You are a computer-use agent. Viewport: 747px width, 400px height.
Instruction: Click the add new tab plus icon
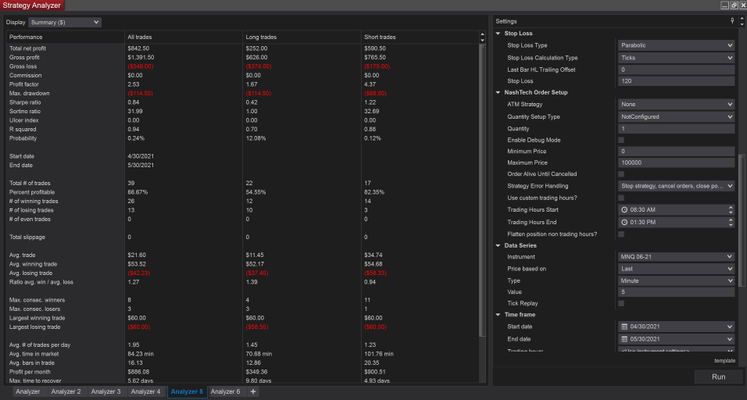(x=253, y=392)
